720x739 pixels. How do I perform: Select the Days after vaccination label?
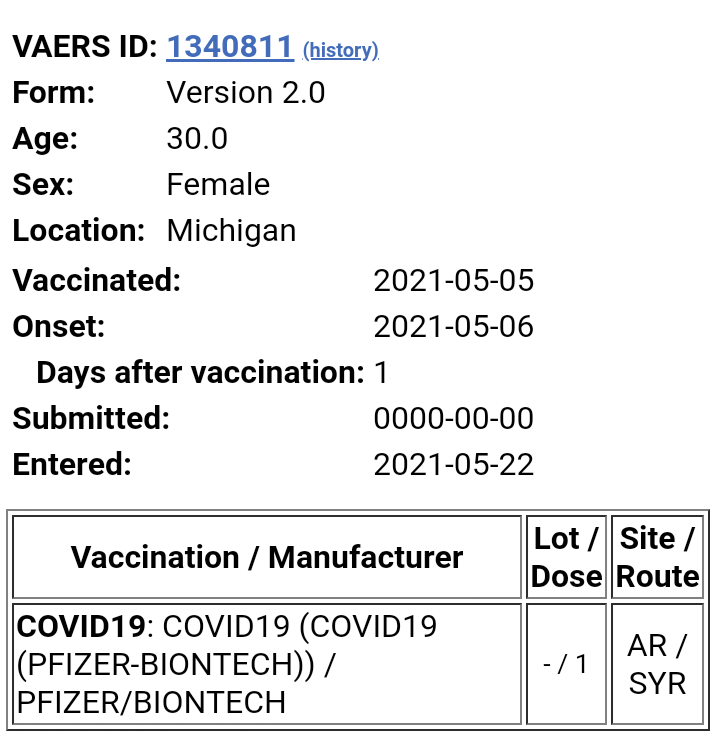click(200, 373)
